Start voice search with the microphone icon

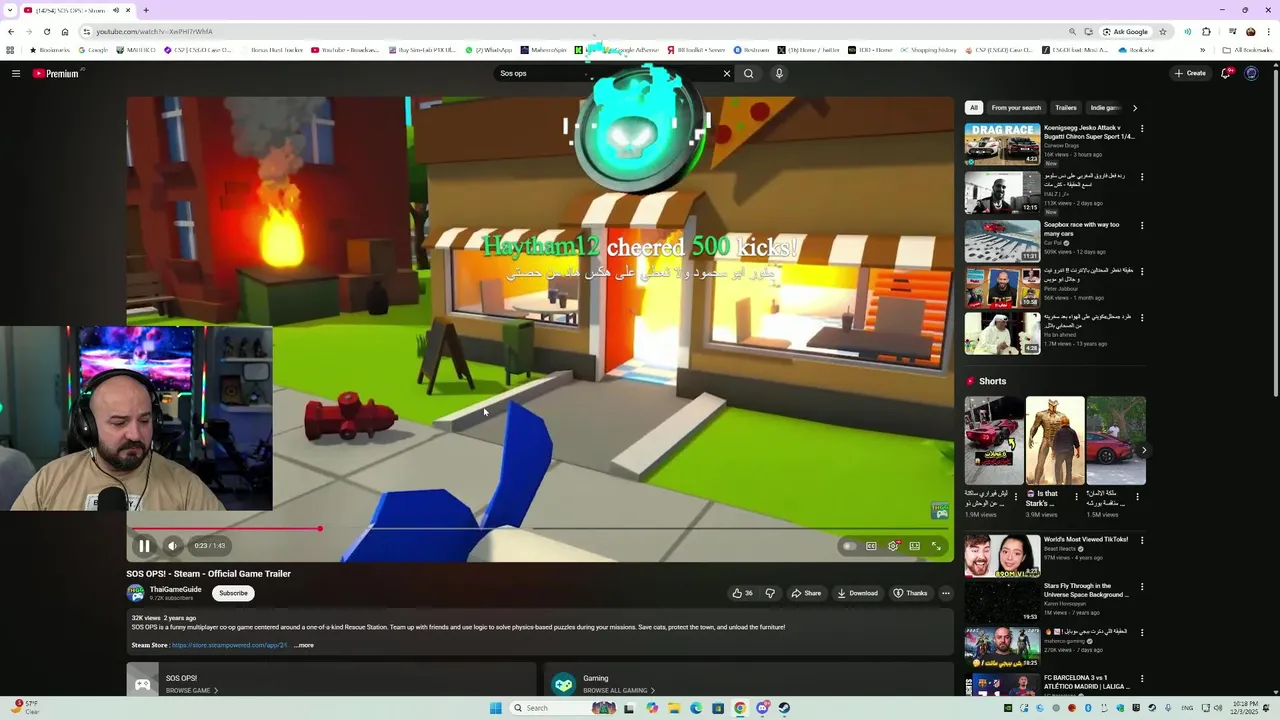coord(779,73)
